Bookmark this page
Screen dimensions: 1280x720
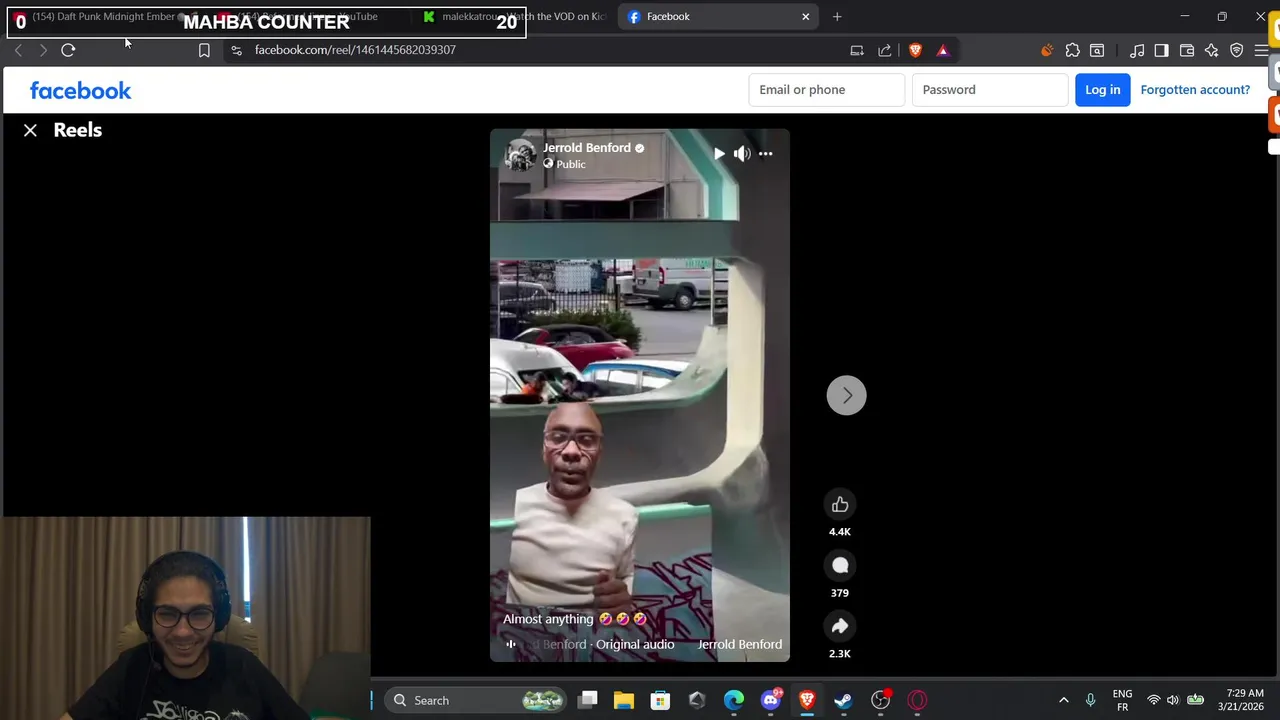pyautogui.click(x=204, y=50)
